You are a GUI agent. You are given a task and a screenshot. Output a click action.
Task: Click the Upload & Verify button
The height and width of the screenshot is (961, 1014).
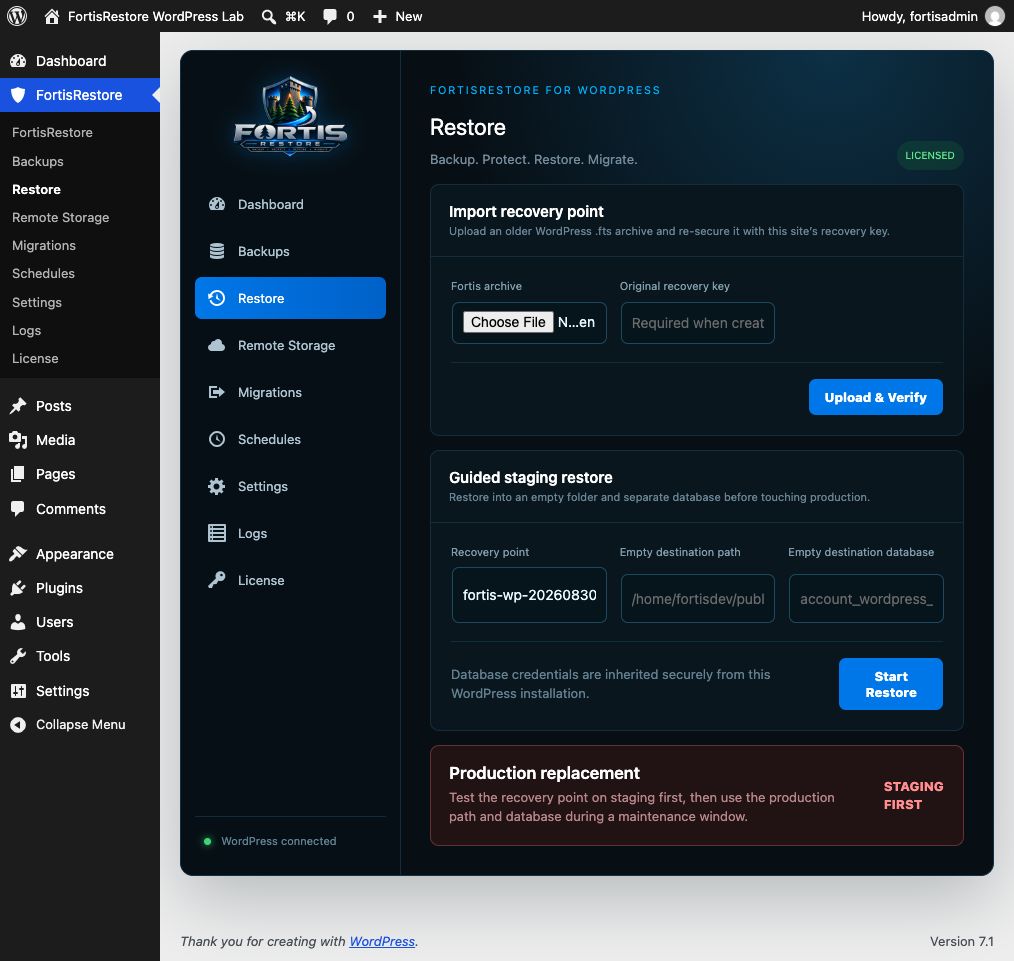pos(875,397)
